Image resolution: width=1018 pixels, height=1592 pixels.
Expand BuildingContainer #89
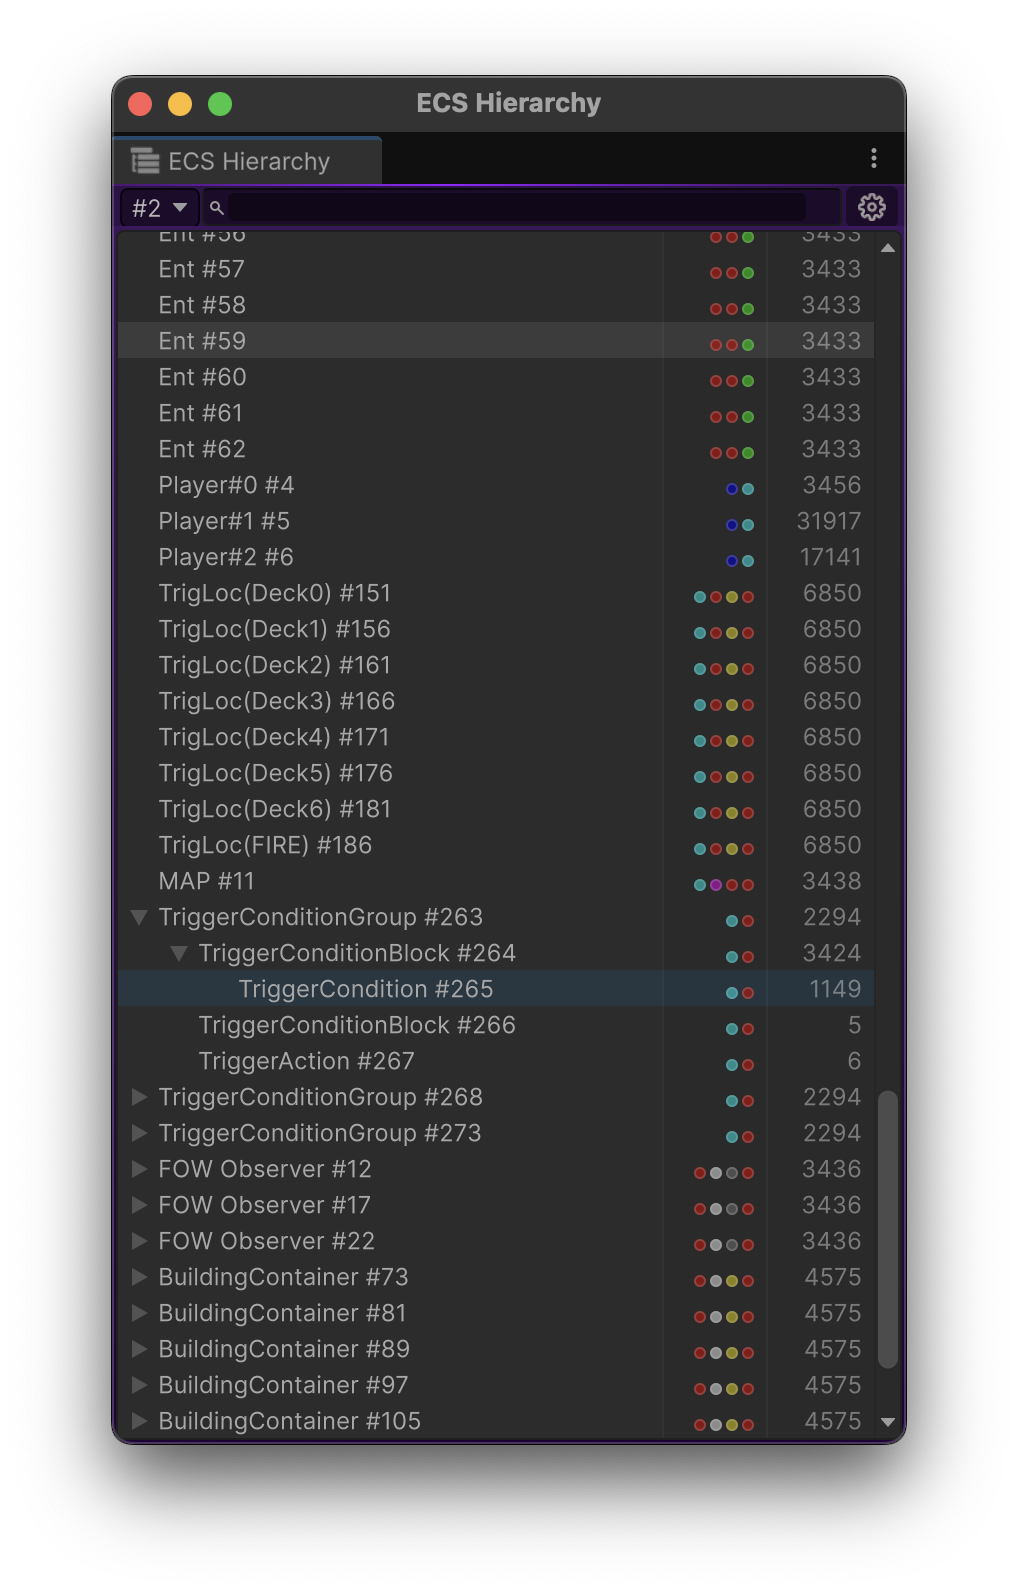tap(140, 1349)
